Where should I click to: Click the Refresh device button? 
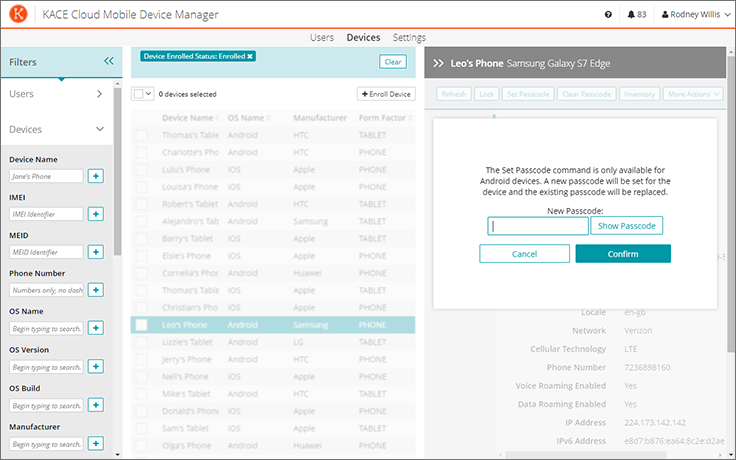tap(453, 94)
